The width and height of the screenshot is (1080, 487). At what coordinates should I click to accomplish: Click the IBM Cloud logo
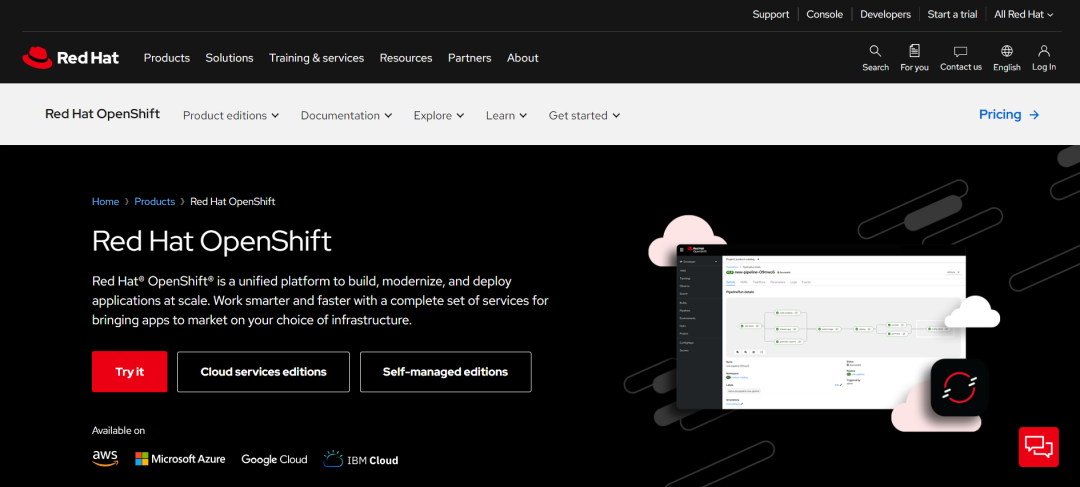[x=361, y=459]
